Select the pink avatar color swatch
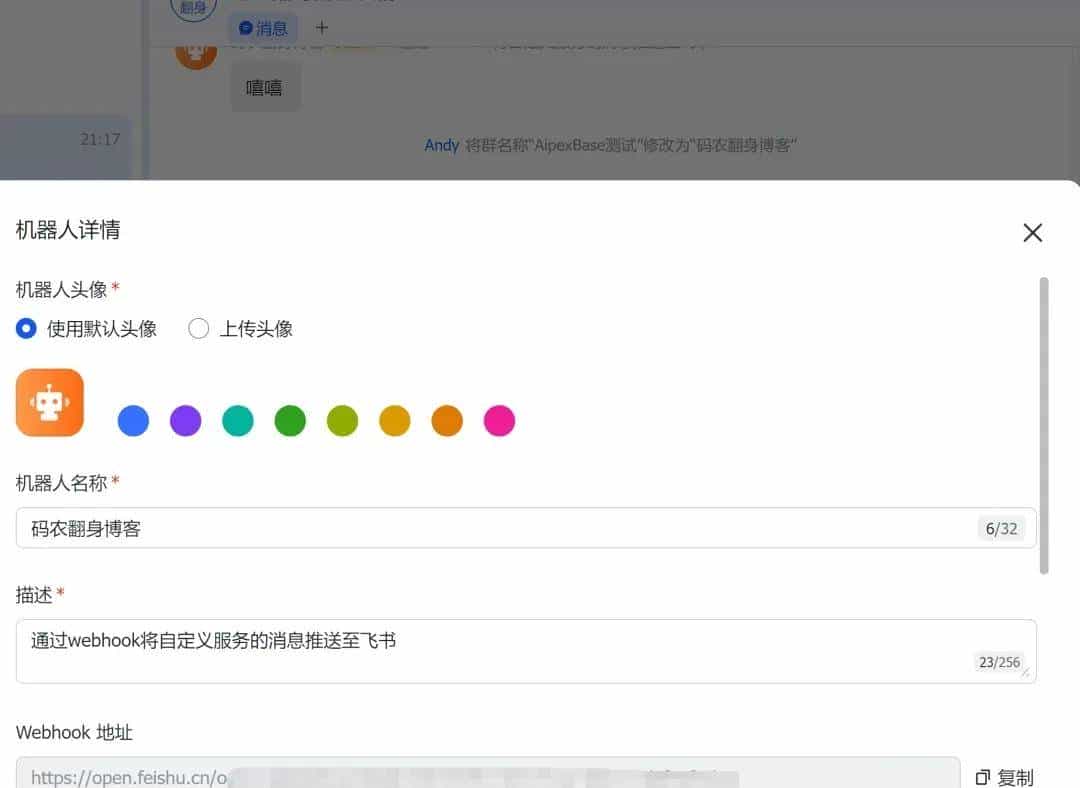The height and width of the screenshot is (788, 1080). pos(499,421)
